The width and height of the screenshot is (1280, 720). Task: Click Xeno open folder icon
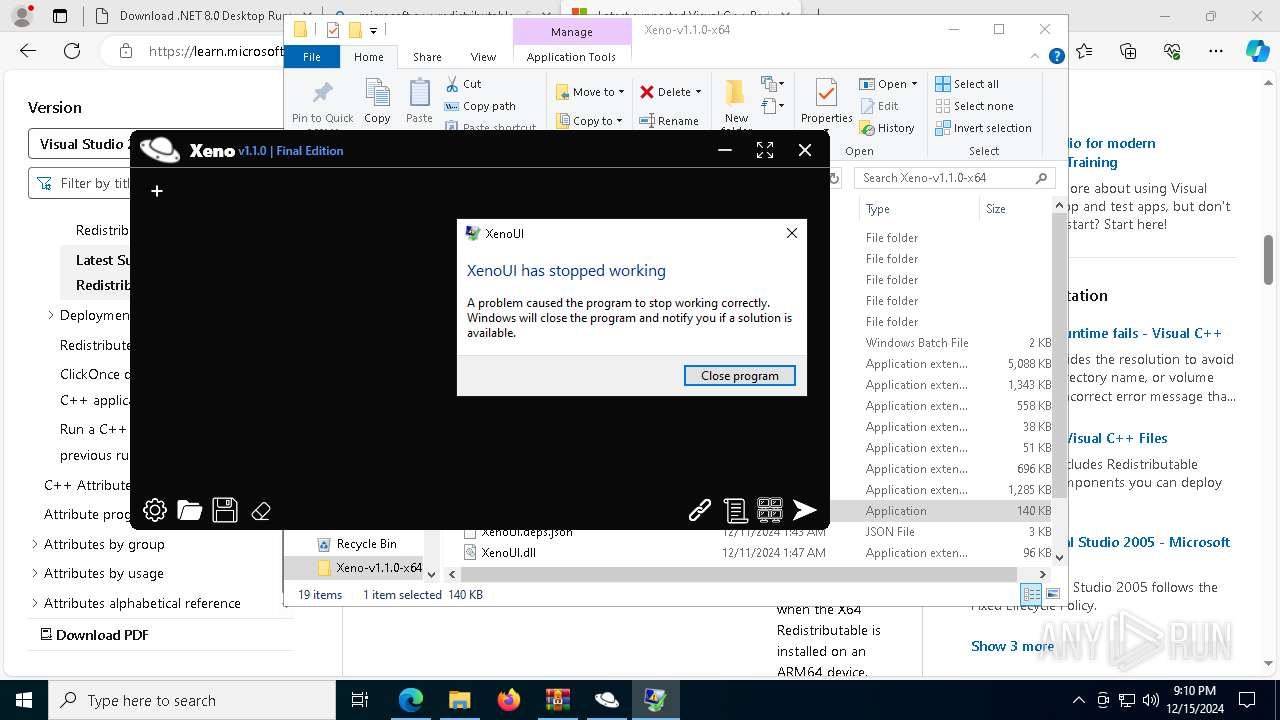(190, 510)
